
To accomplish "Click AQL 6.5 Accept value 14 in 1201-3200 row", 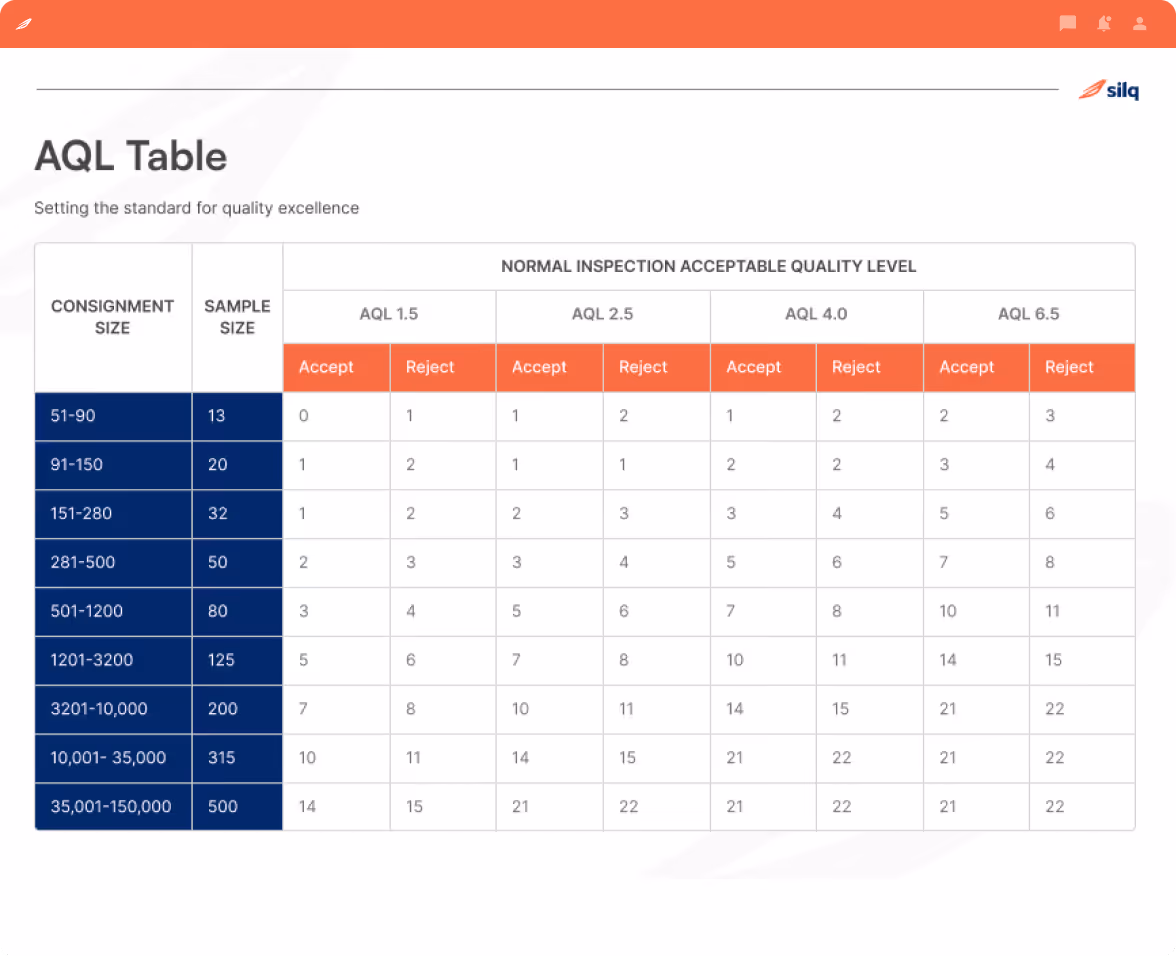I will 976,660.
